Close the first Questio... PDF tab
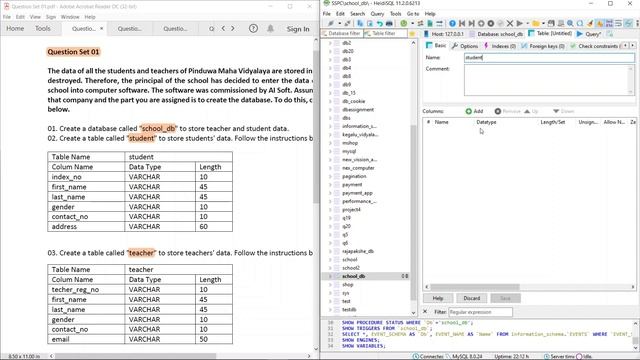 pyautogui.click(x=102, y=29)
